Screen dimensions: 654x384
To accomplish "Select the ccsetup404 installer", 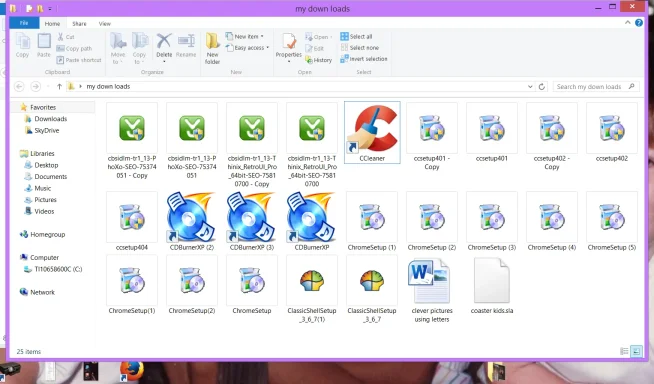I will click(132, 217).
